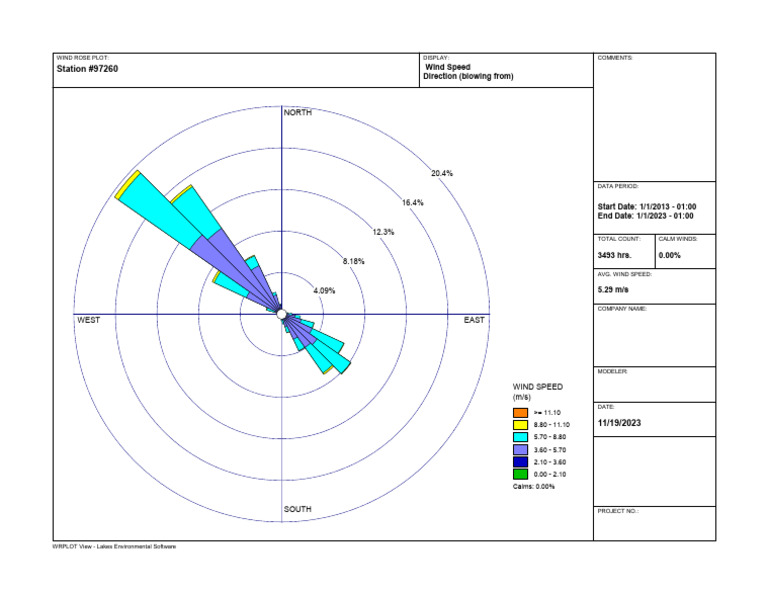This screenshot has width=768, height=594.
Task: Click the green 0.00 - 2.10 legend swatch
Action: tap(520, 474)
